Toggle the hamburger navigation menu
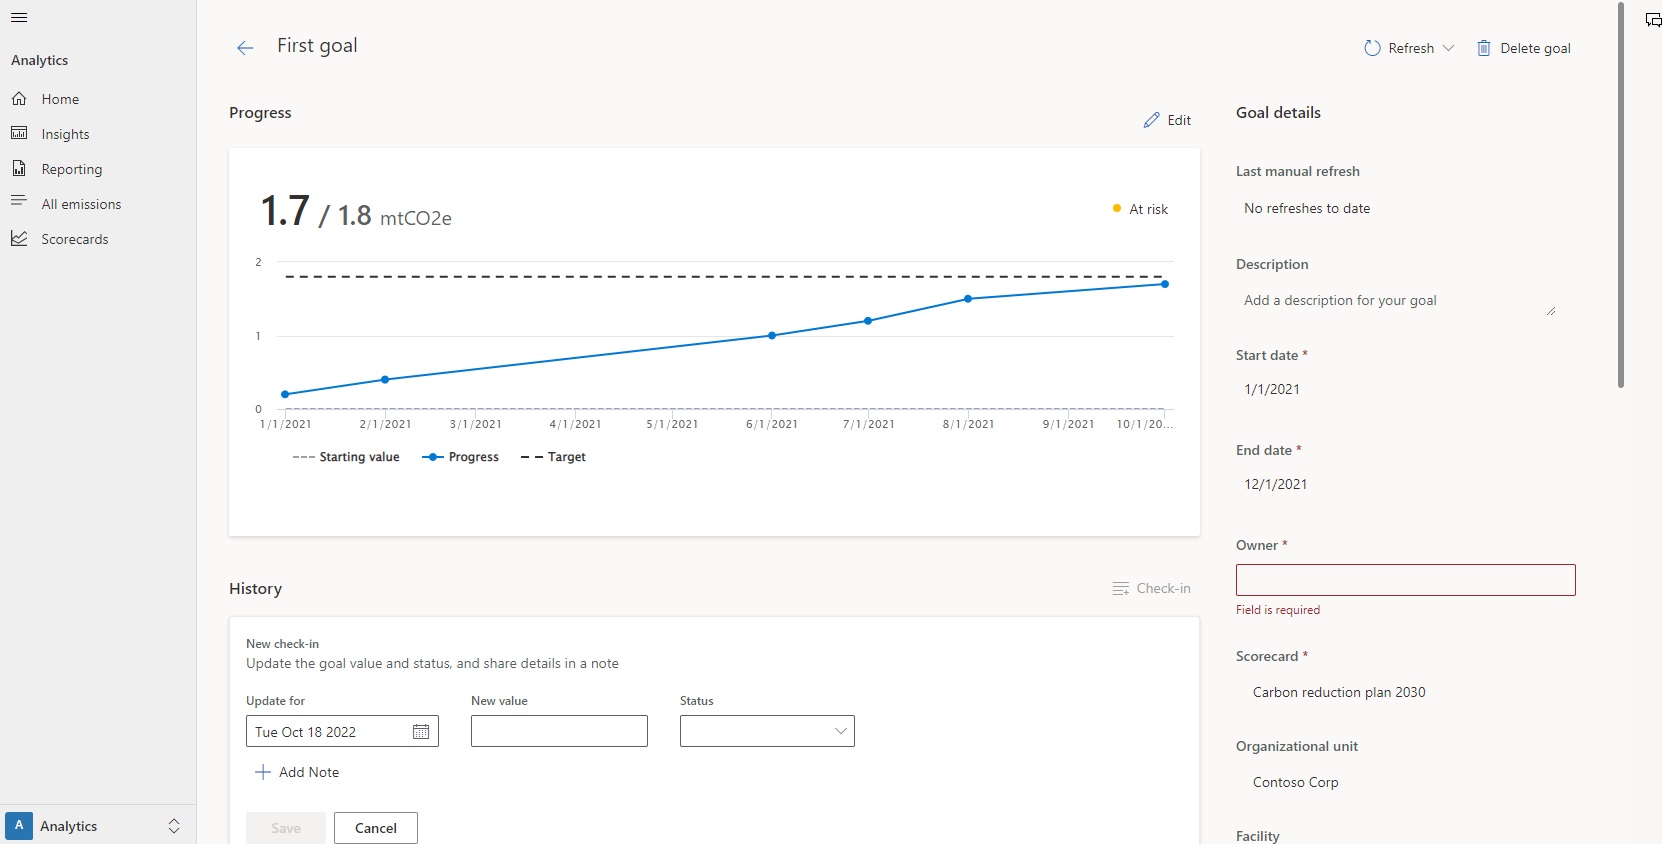Screen dimensions: 1662x844 click(19, 18)
